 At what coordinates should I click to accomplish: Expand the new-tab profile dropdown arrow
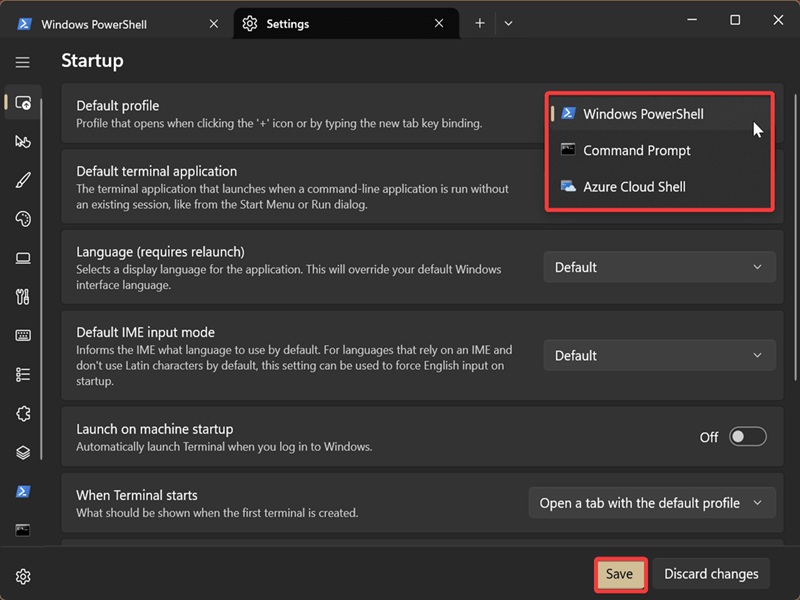click(x=508, y=23)
